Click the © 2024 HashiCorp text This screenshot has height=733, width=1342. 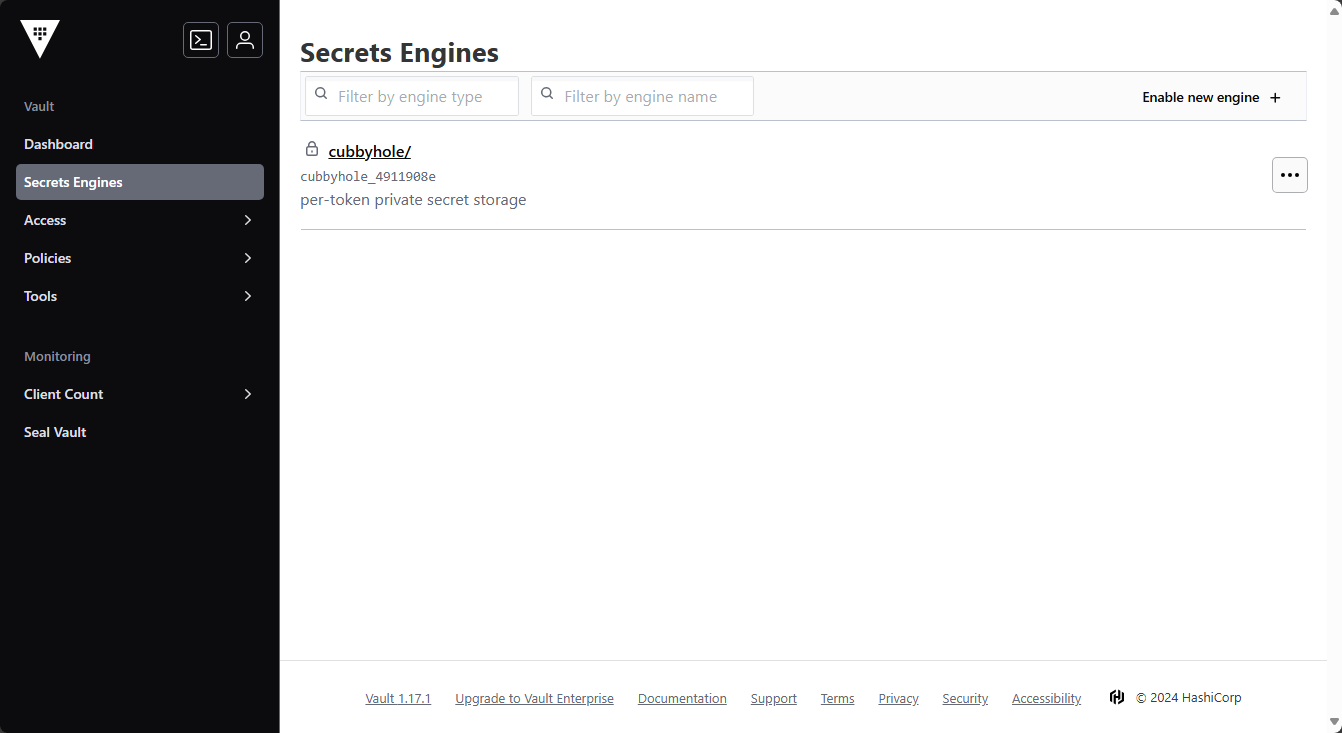[1188, 698]
